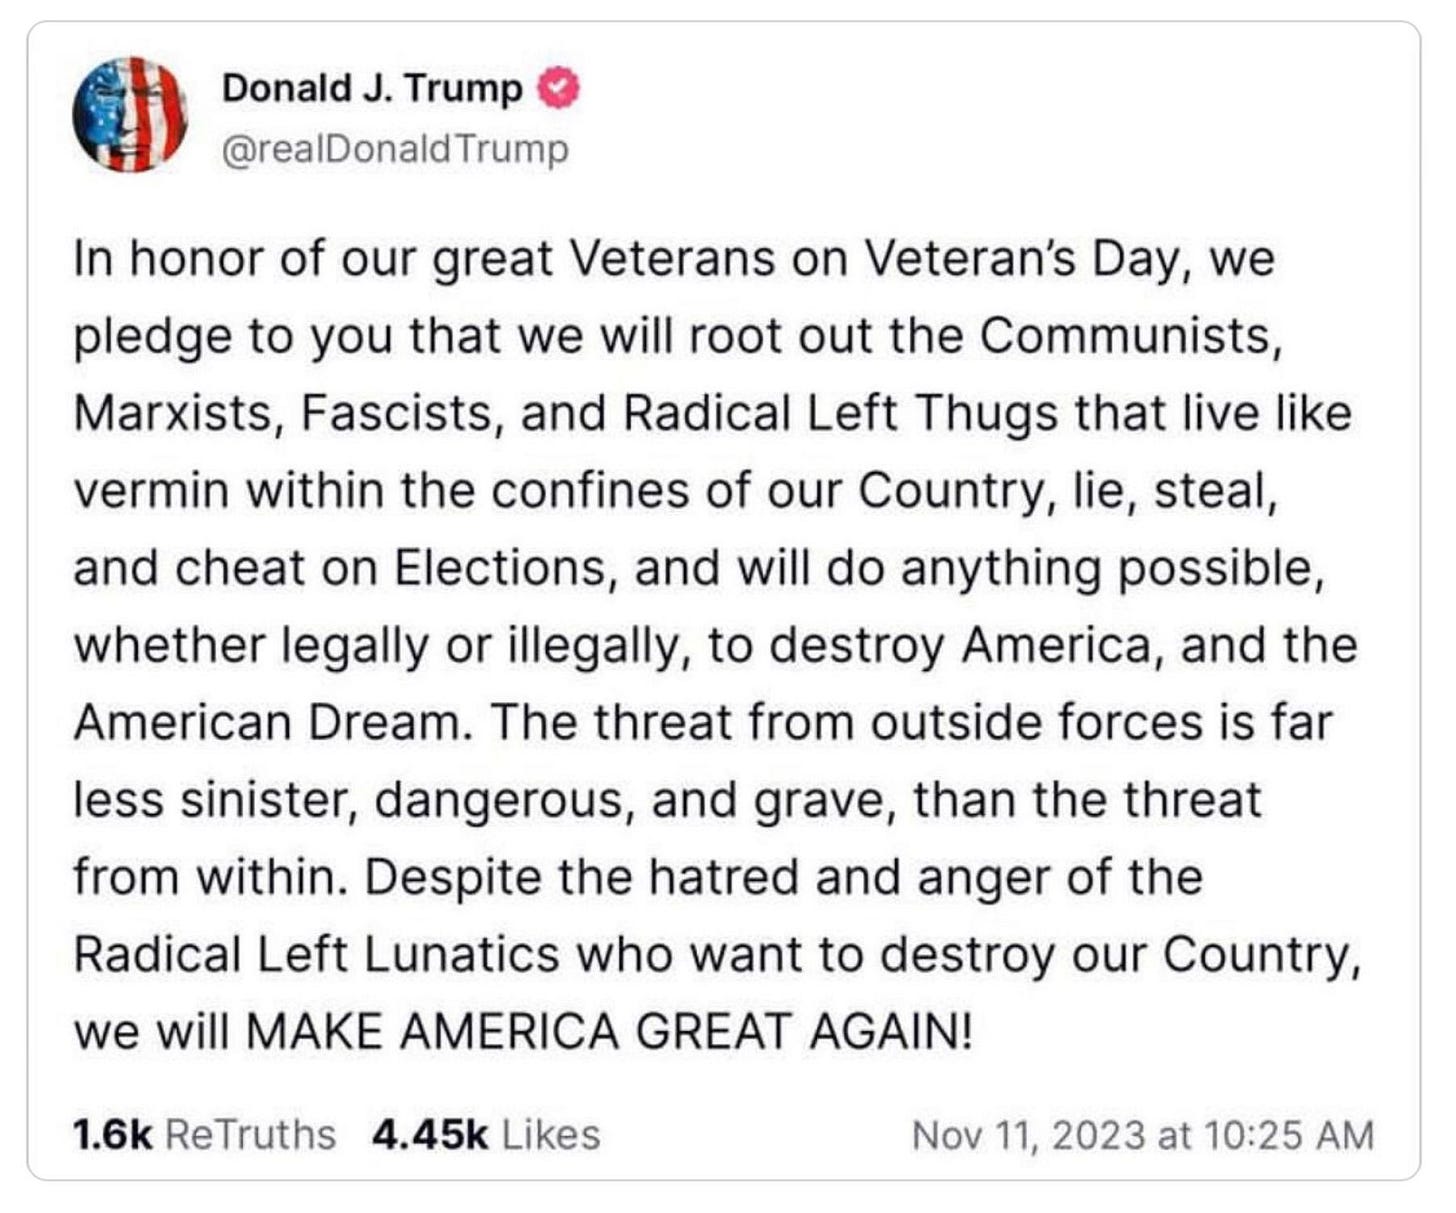Screen dimensions: 1456x1213
Task: Select the verification checkmark next to the name
Action: 557,88
